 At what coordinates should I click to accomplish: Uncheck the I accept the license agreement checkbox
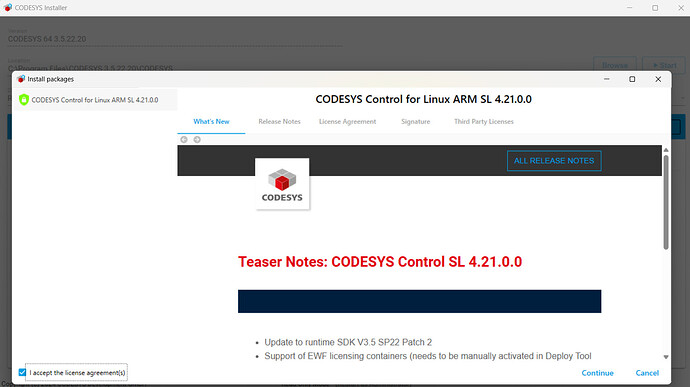(22, 372)
